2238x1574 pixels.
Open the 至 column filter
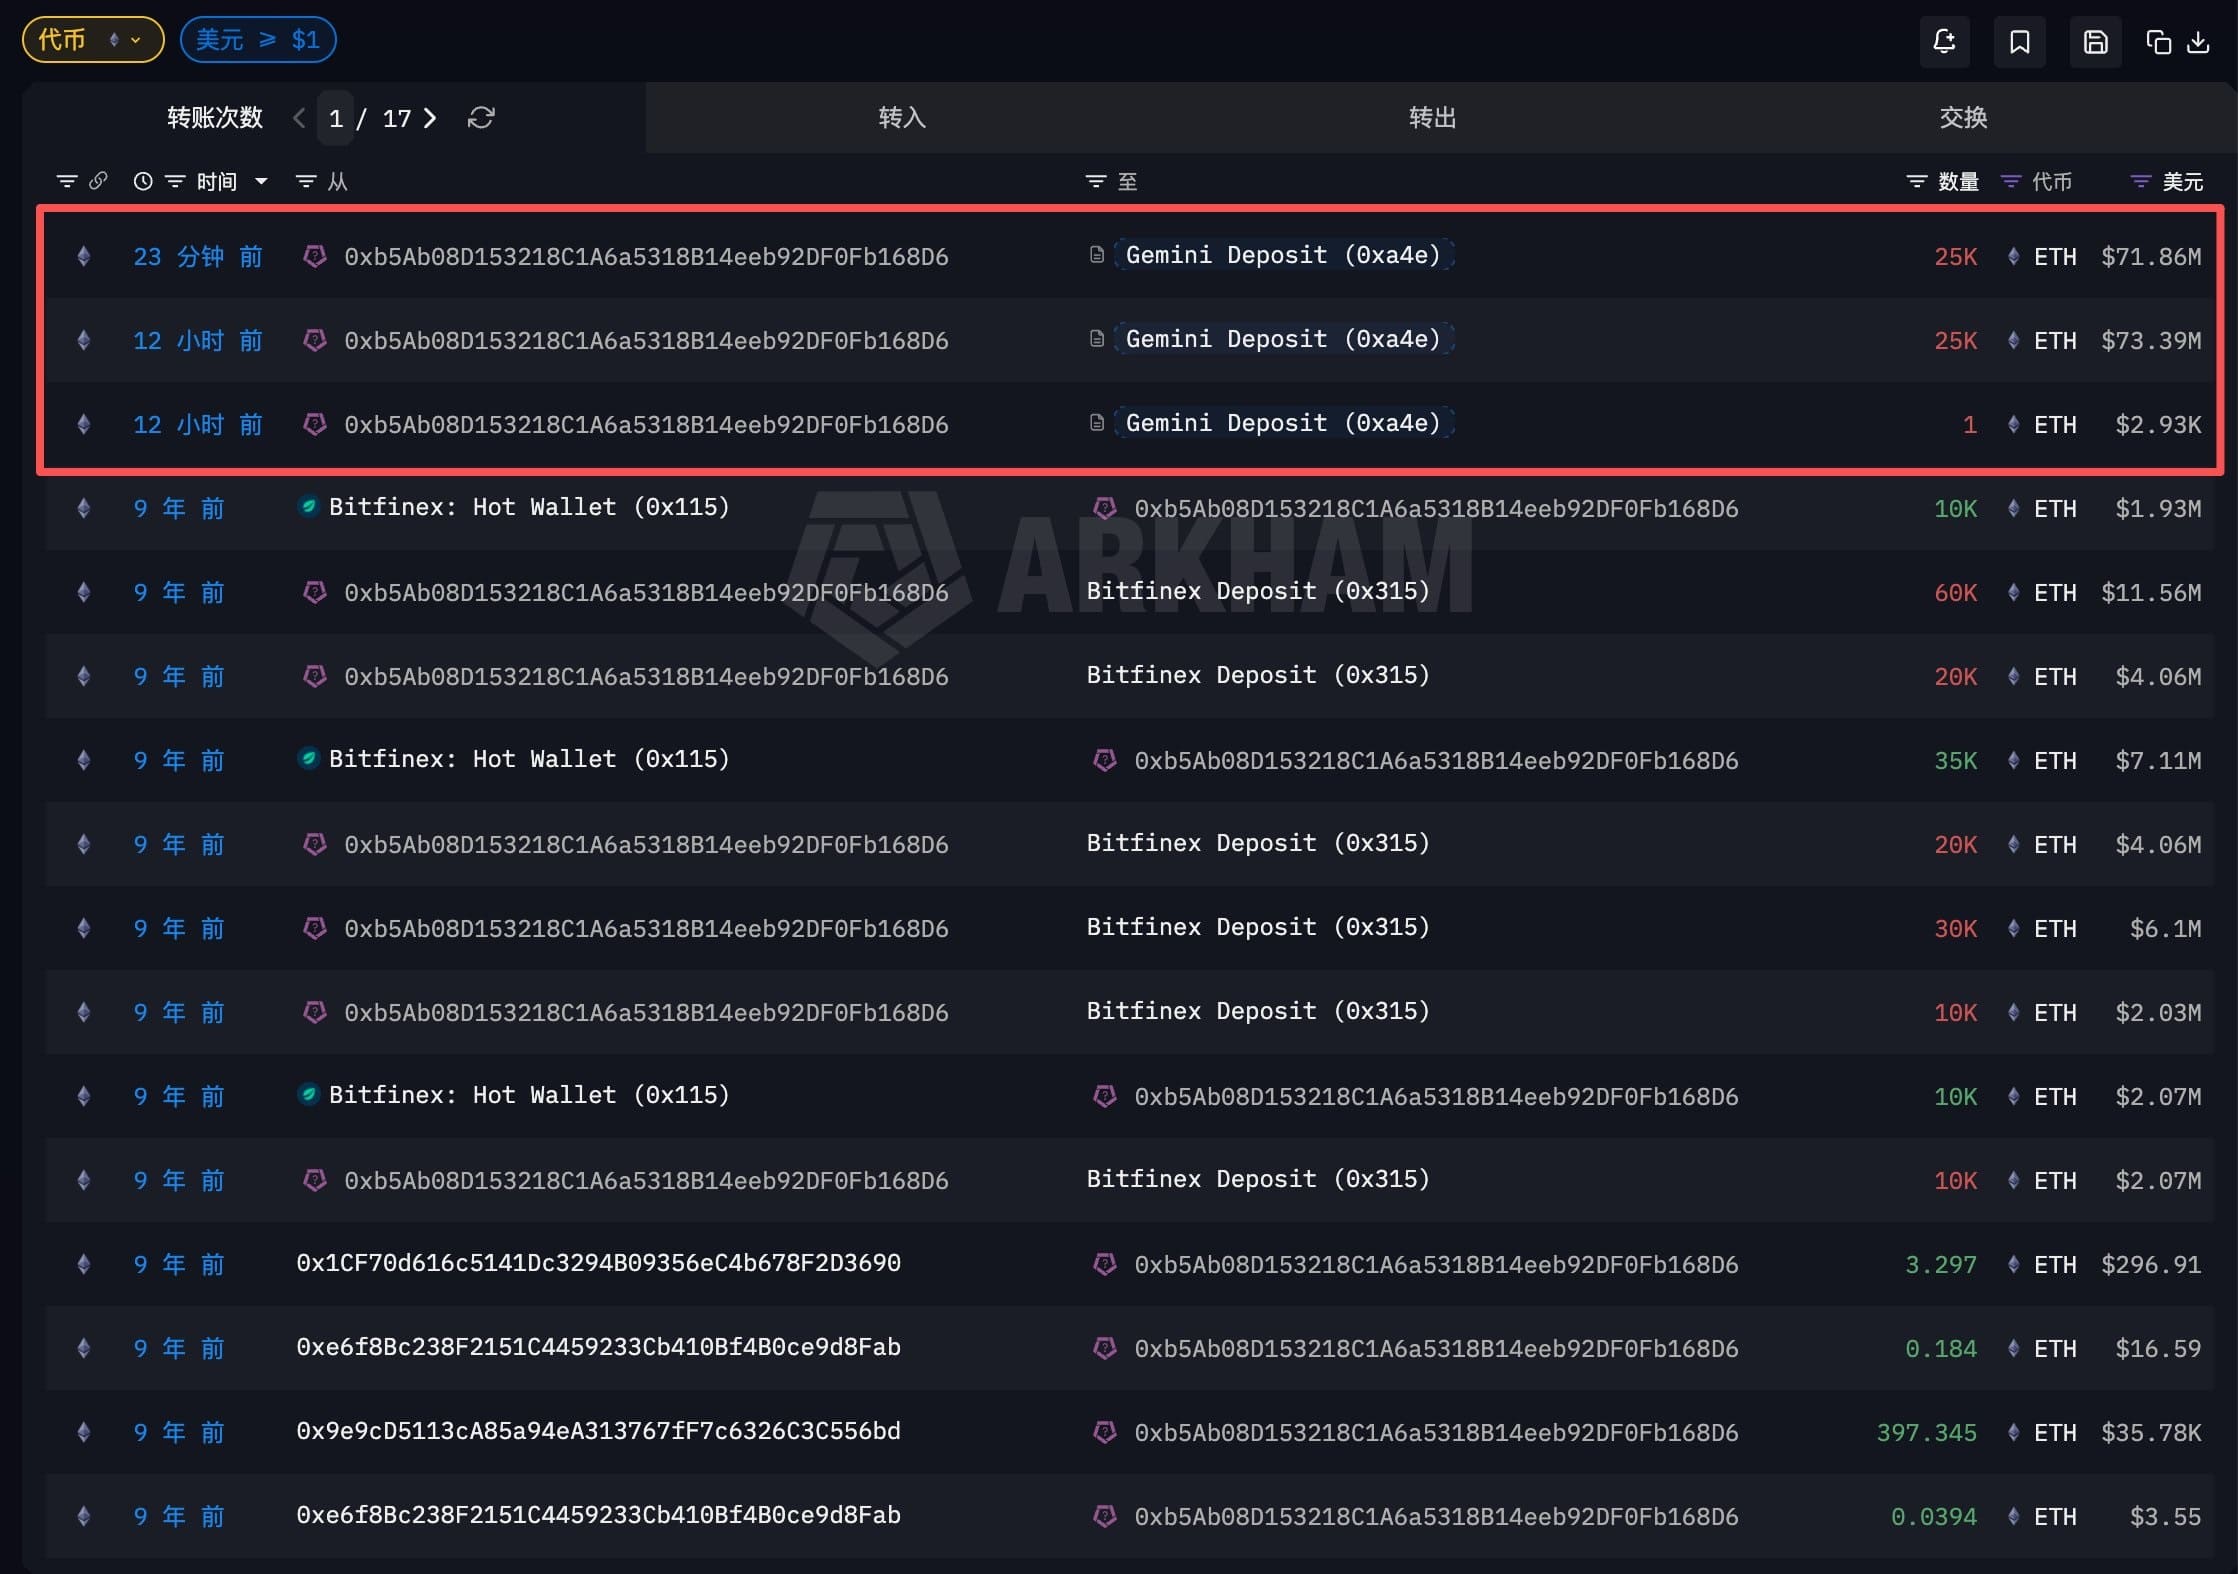[1096, 181]
